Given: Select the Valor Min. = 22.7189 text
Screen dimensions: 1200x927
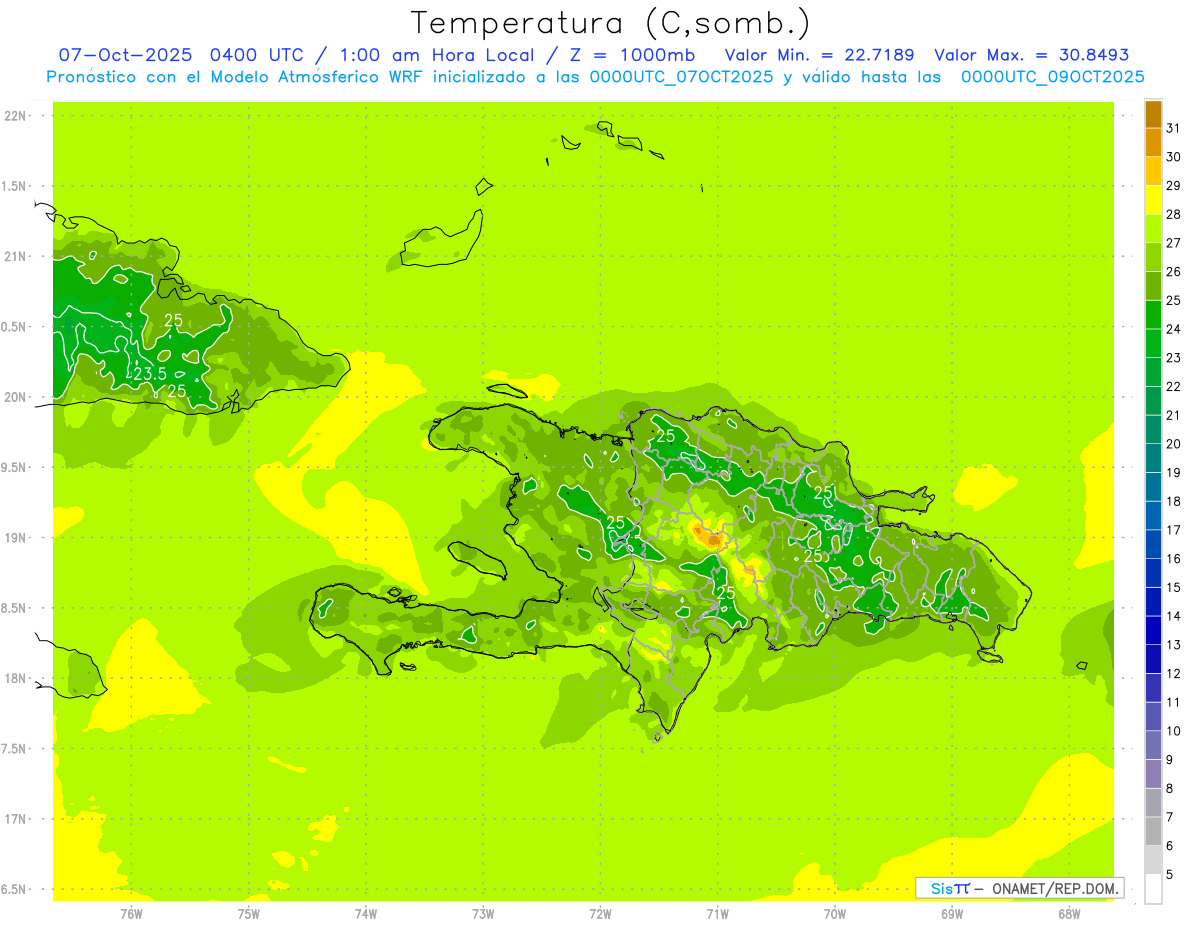Looking at the screenshot, I should (x=819, y=55).
